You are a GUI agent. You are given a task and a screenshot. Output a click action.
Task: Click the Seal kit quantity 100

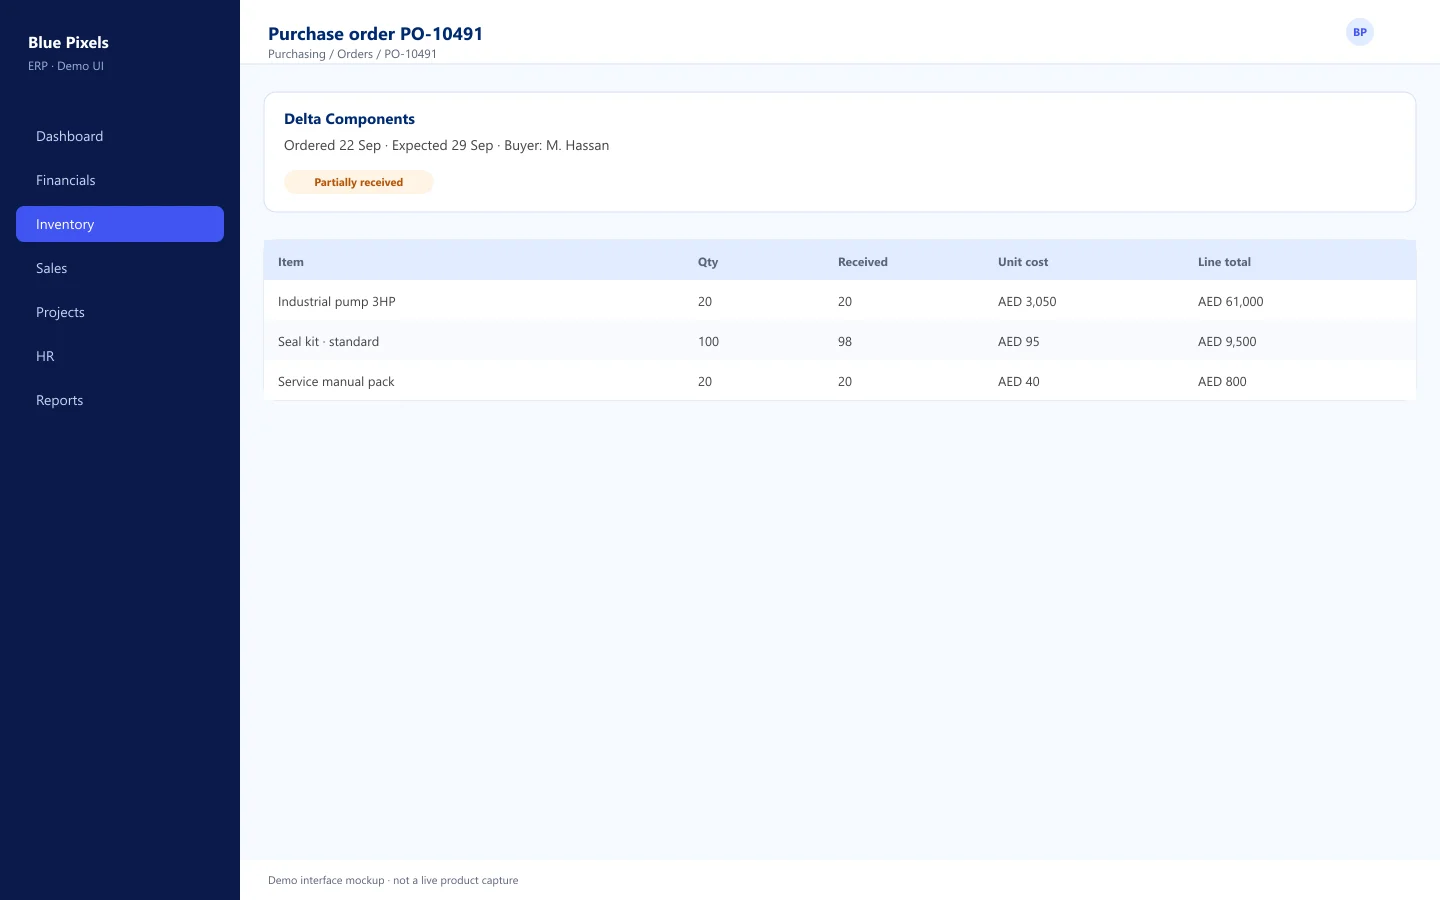coord(708,341)
